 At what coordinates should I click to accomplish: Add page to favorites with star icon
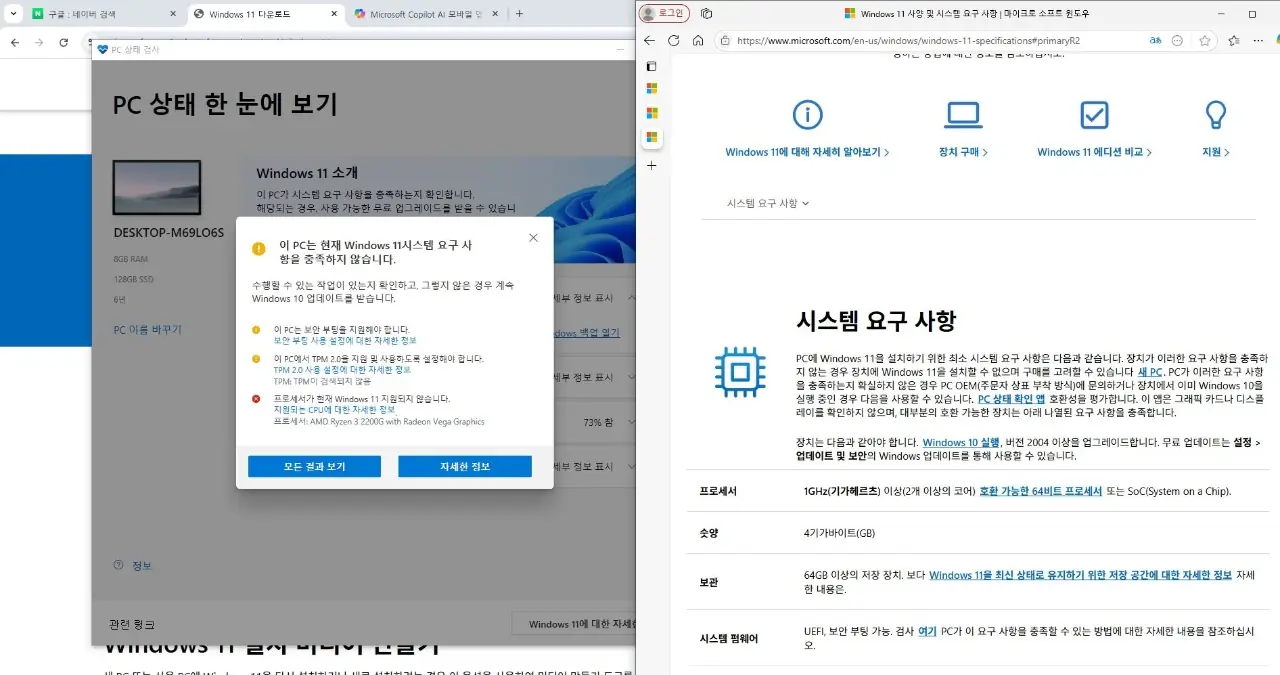coord(1205,41)
